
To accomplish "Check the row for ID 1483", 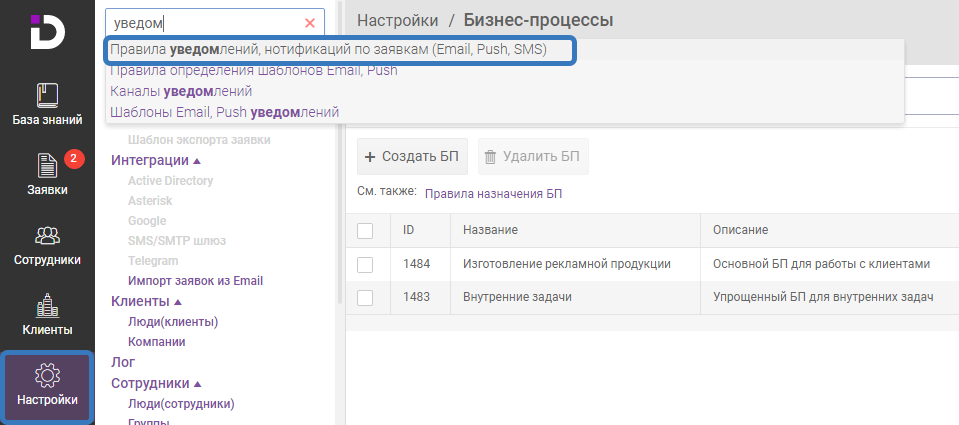I will point(365,298).
